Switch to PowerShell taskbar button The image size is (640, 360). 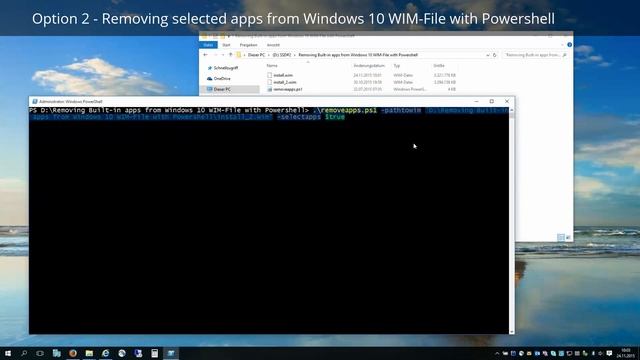coord(171,353)
